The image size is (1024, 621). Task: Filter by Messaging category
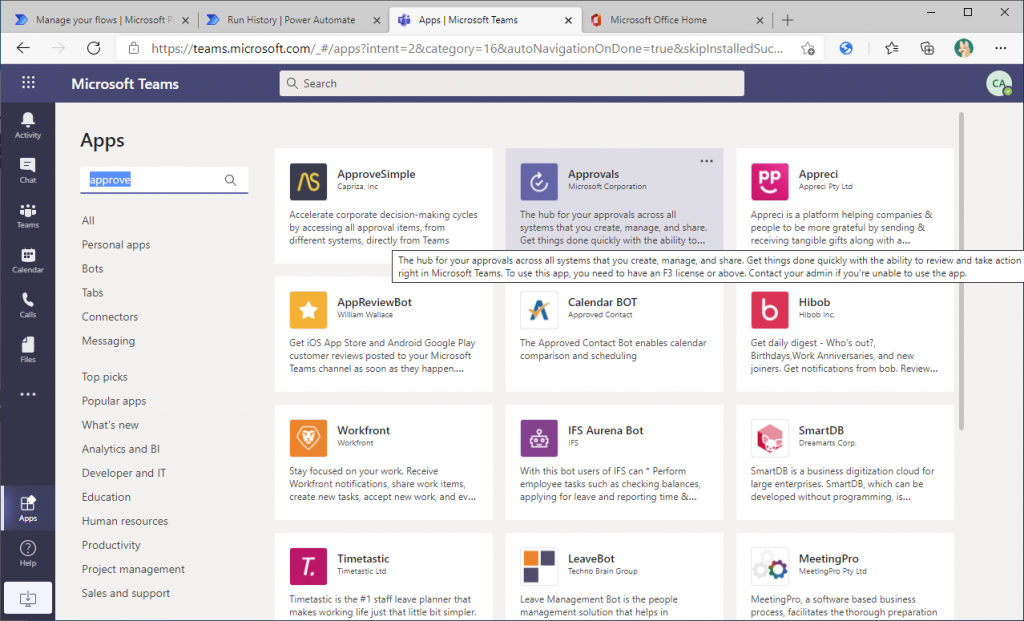tap(108, 341)
